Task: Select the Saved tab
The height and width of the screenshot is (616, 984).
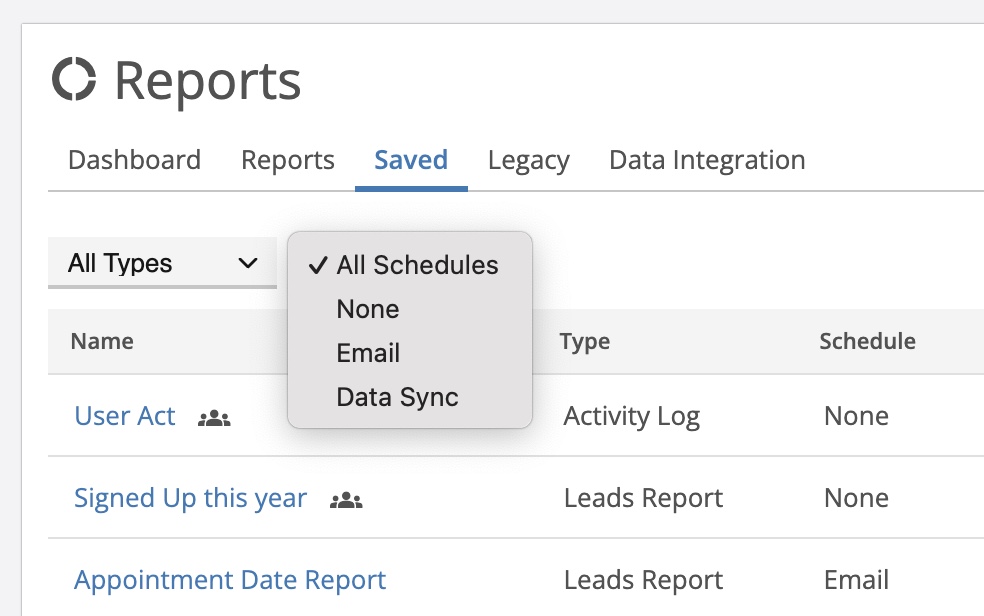Action: coord(411,160)
